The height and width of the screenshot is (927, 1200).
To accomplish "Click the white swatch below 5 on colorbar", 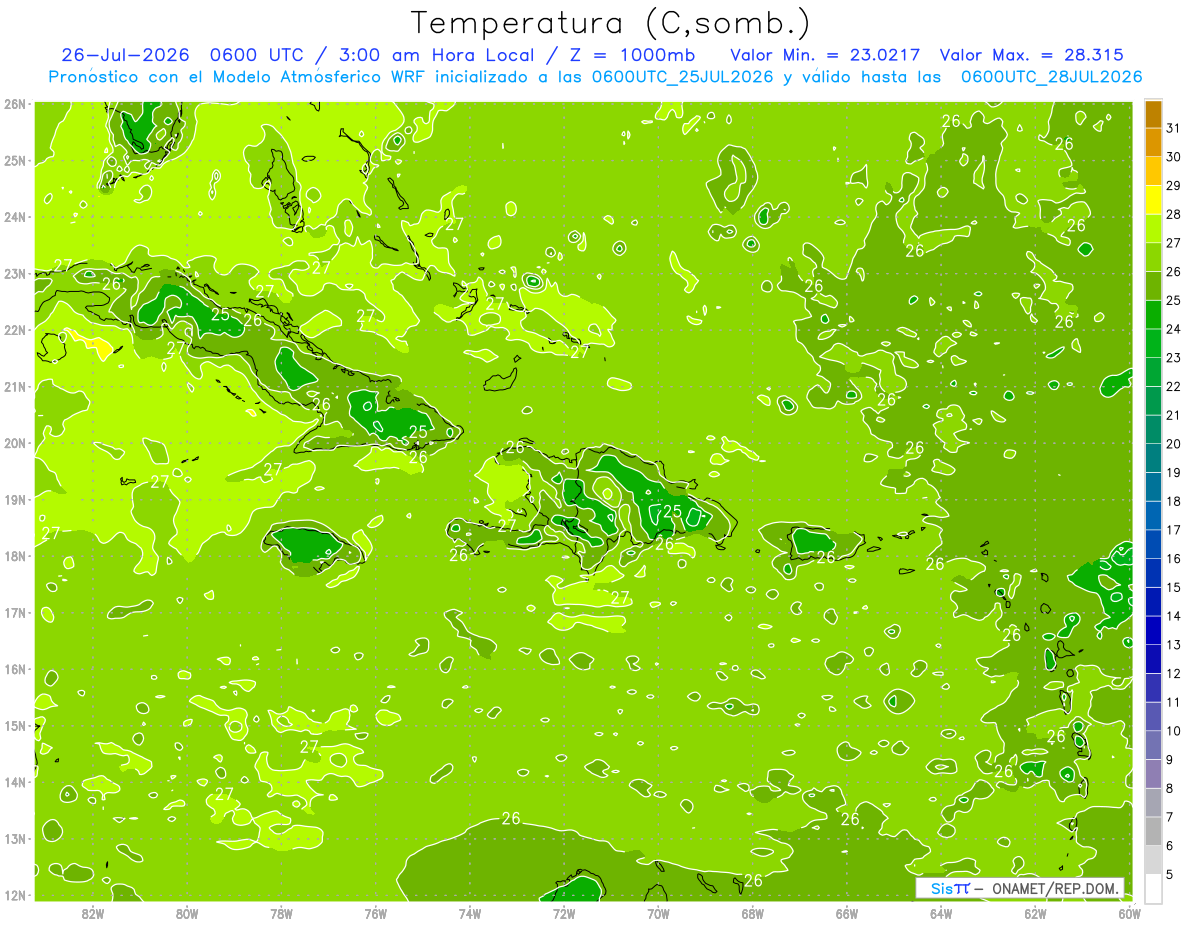I will coord(1153,888).
